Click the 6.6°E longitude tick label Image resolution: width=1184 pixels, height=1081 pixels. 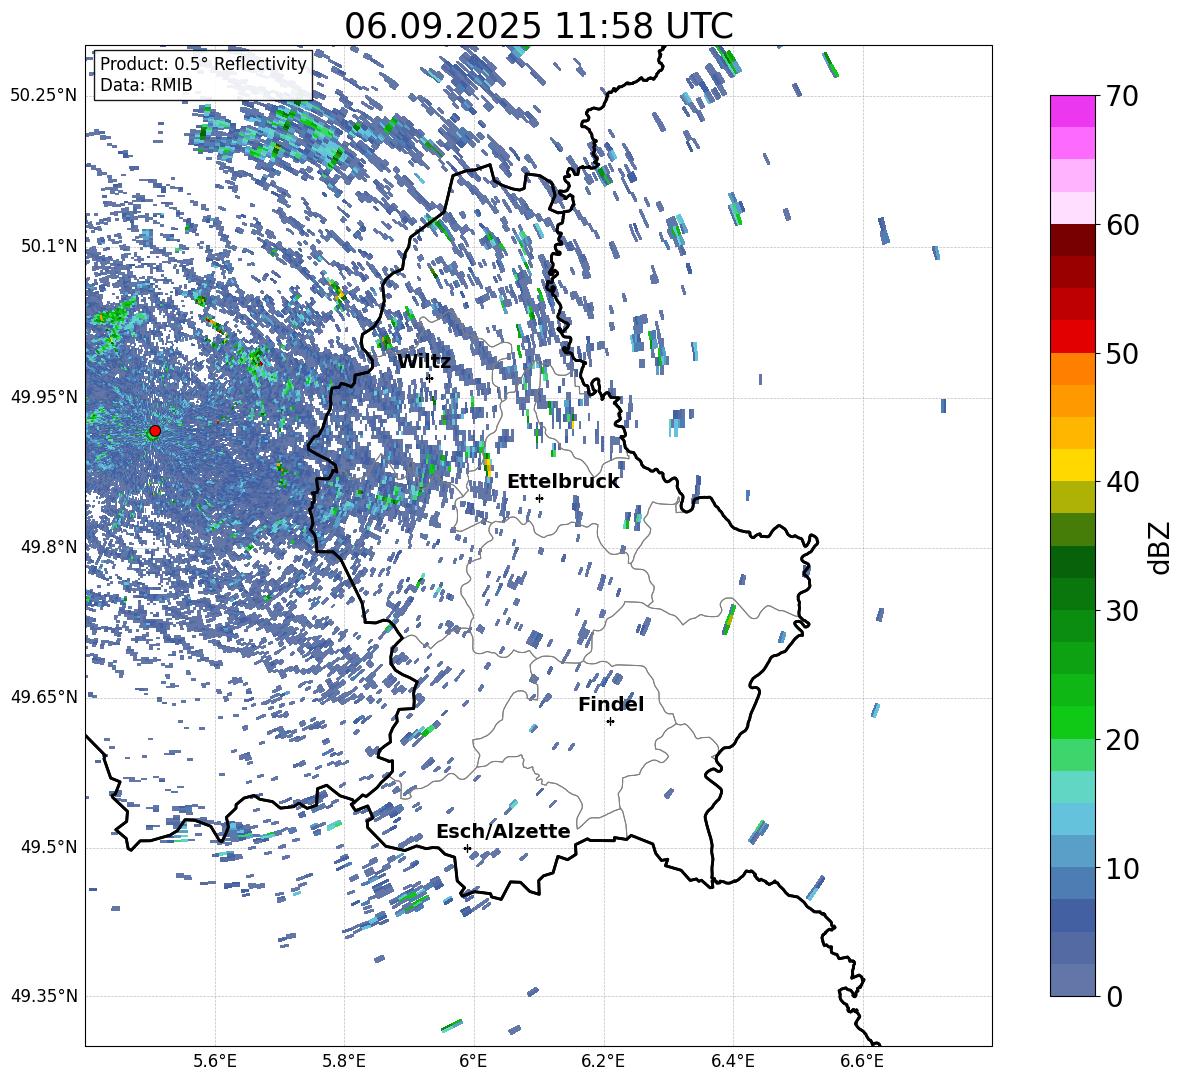click(862, 1061)
